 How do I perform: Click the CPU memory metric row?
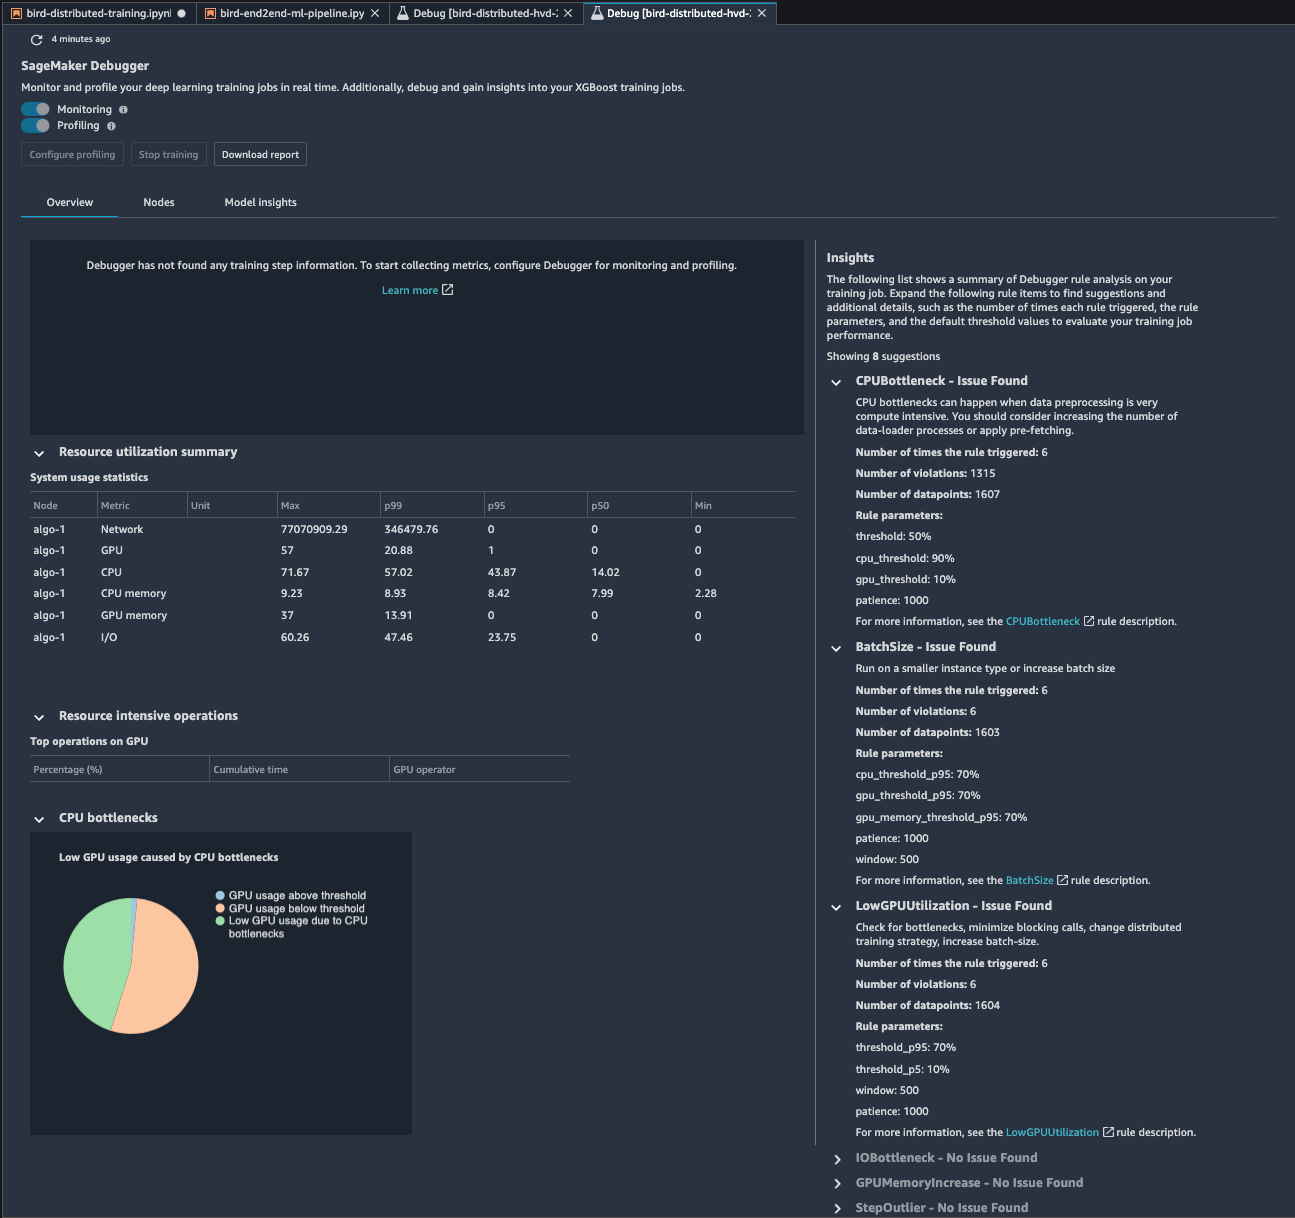coord(413,593)
